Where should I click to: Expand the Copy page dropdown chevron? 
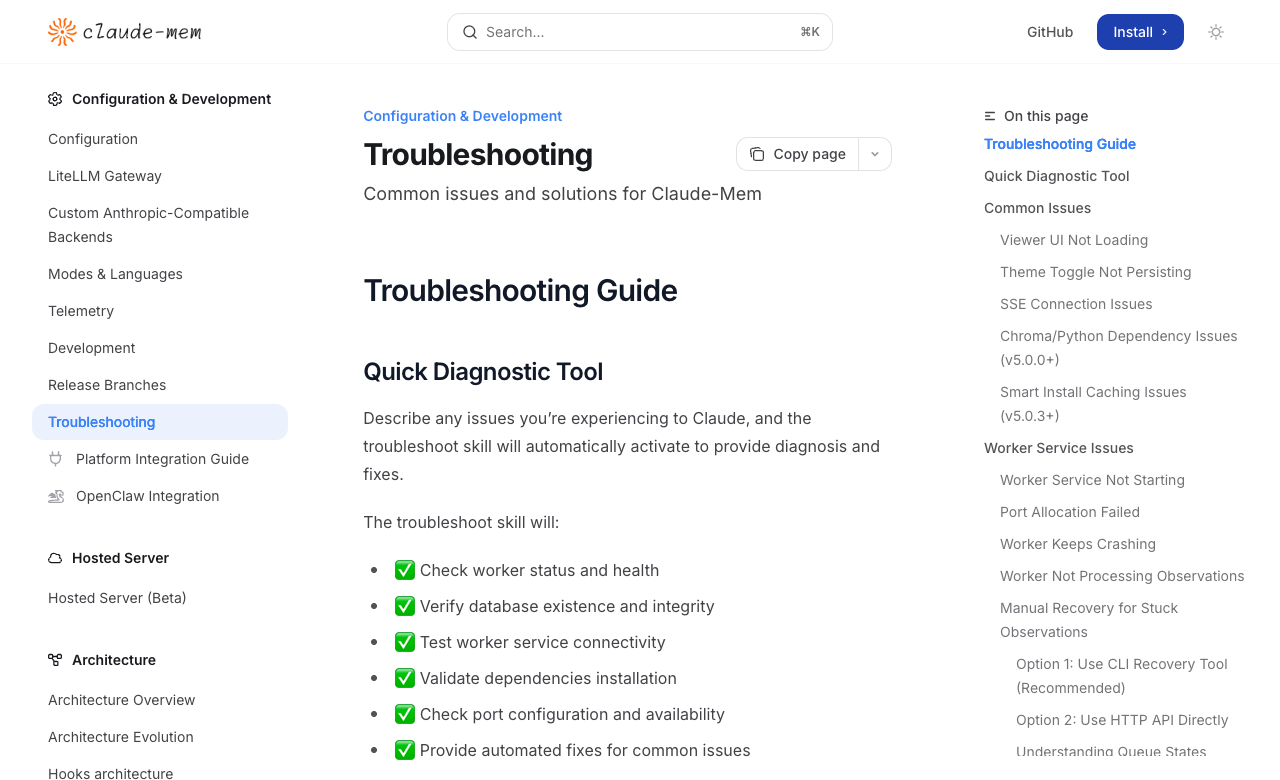[x=875, y=154]
